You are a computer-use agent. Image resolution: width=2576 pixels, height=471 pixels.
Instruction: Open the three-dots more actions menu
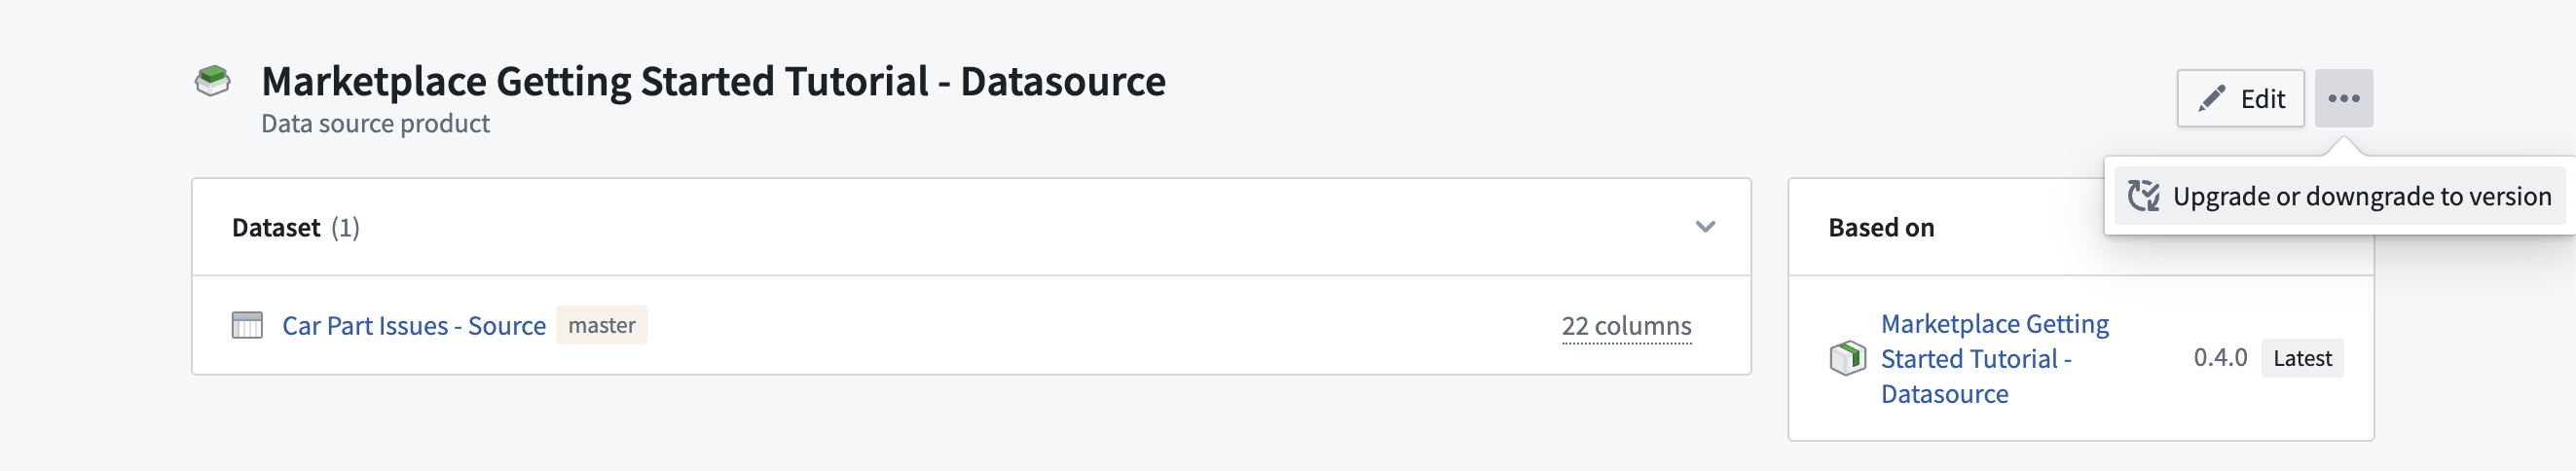(x=2343, y=98)
